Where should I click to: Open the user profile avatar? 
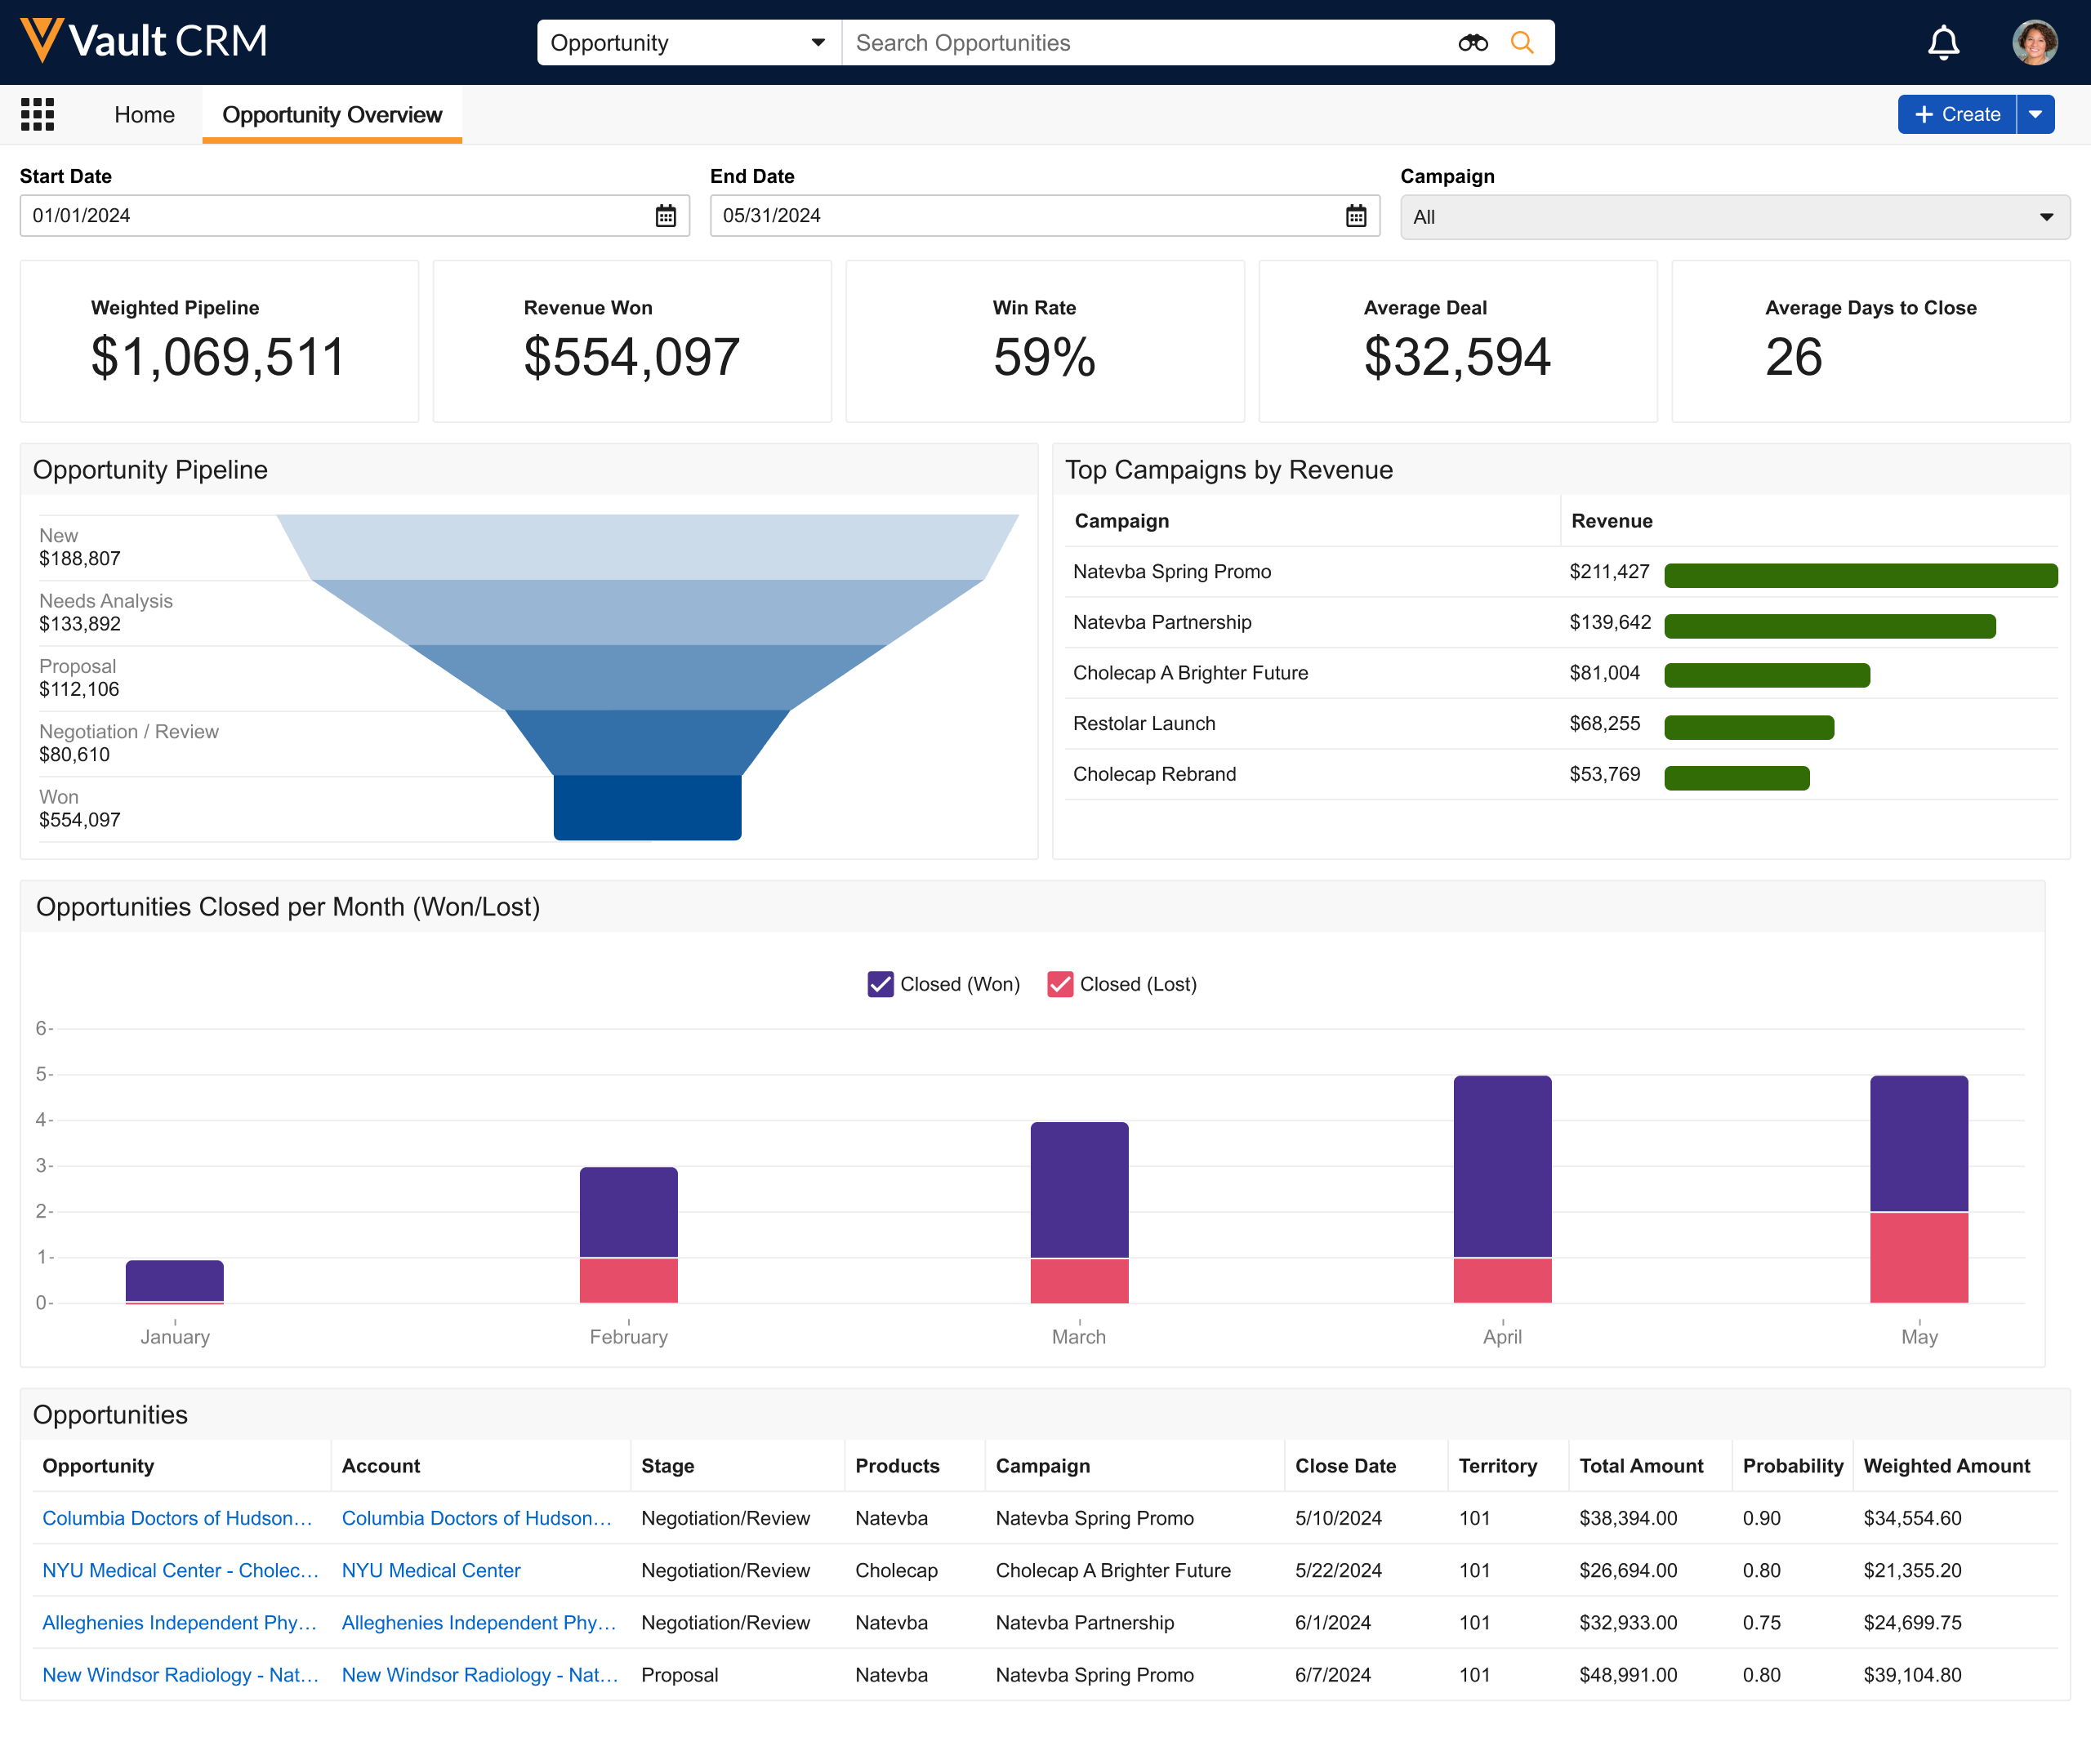coord(2033,43)
